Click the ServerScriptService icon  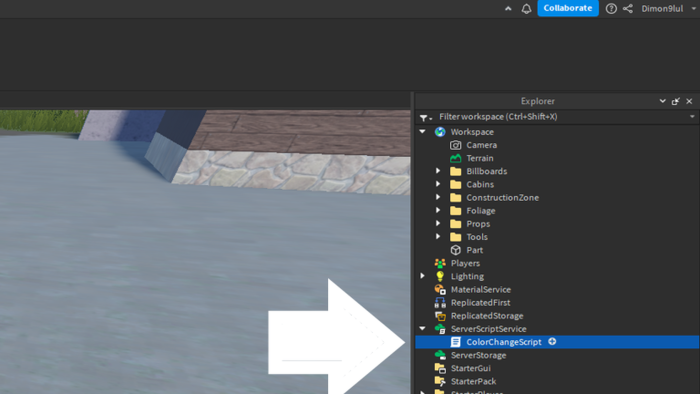pyautogui.click(x=440, y=329)
